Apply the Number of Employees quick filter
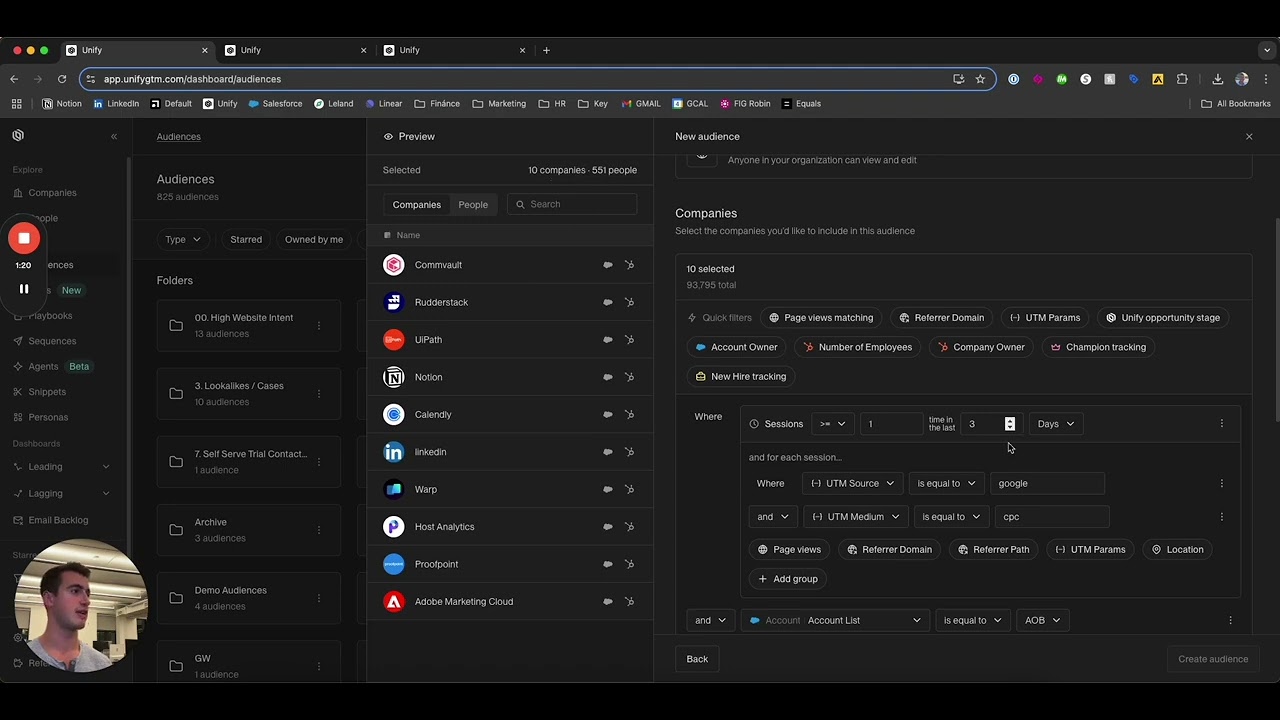 tap(858, 347)
